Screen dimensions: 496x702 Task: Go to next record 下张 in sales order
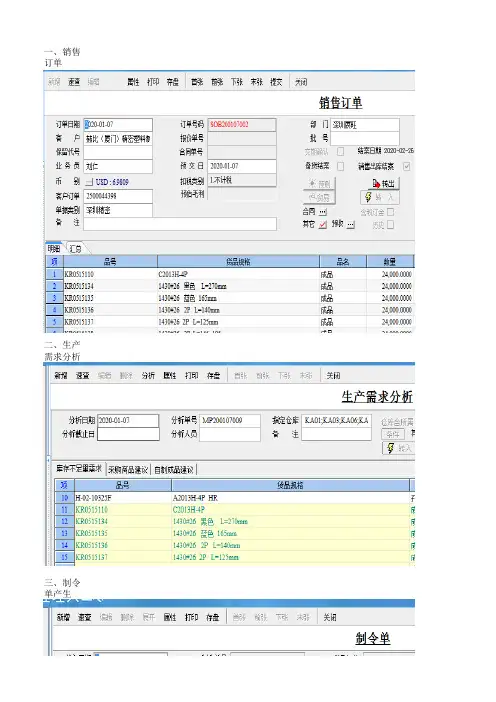[237, 82]
